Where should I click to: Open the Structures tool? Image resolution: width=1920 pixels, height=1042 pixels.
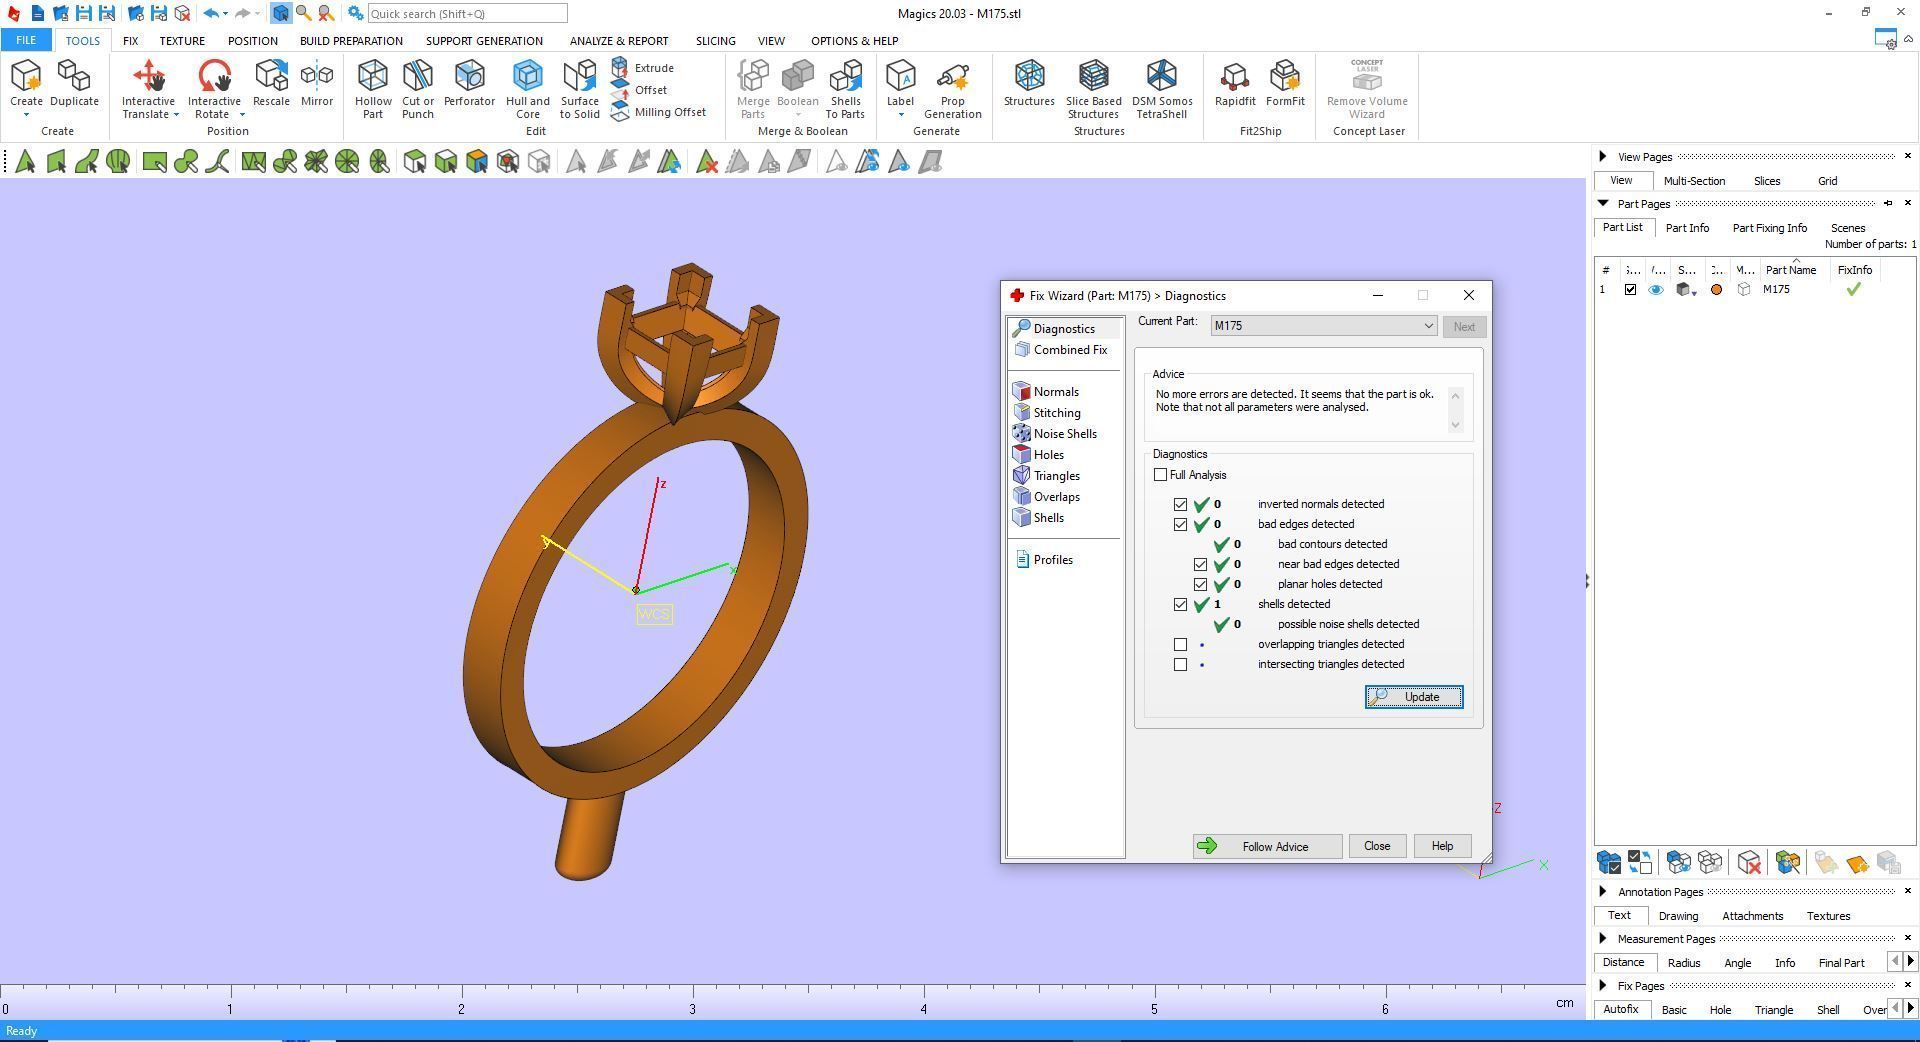pos(1029,82)
